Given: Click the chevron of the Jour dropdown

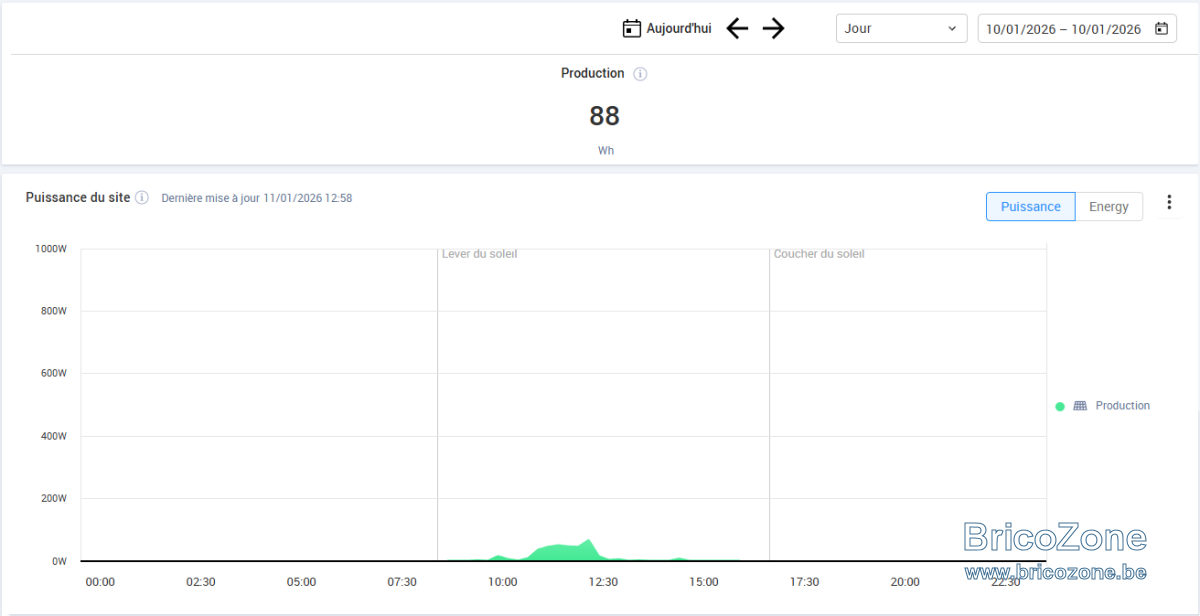Looking at the screenshot, I should click(x=952, y=29).
